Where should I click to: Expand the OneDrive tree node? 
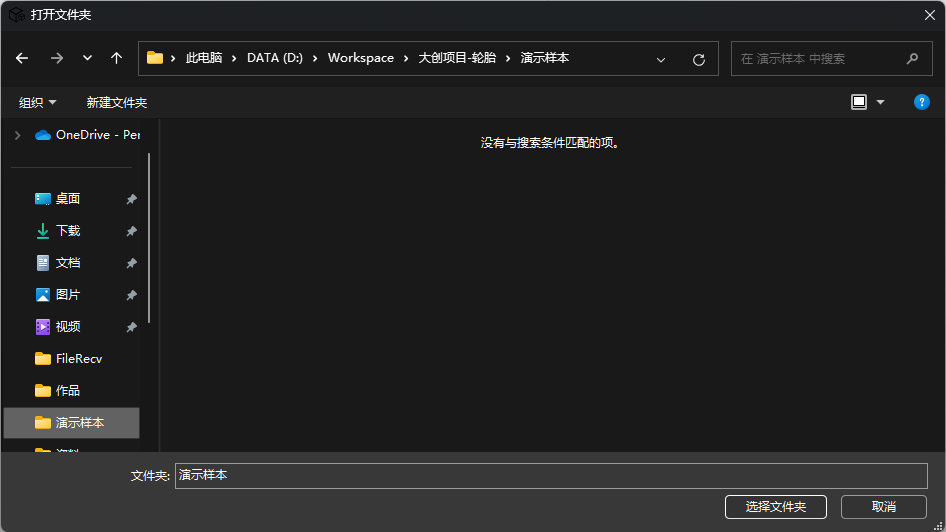click(x=17, y=135)
